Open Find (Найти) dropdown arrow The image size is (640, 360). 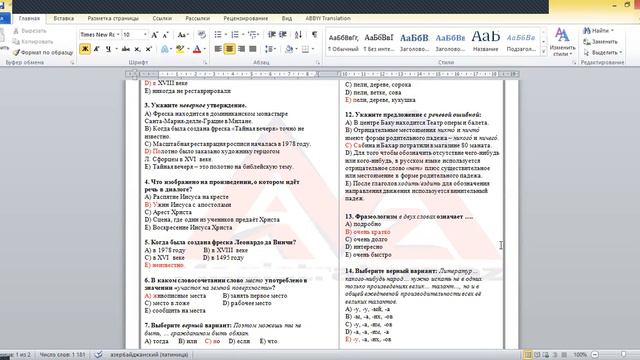pos(612,31)
